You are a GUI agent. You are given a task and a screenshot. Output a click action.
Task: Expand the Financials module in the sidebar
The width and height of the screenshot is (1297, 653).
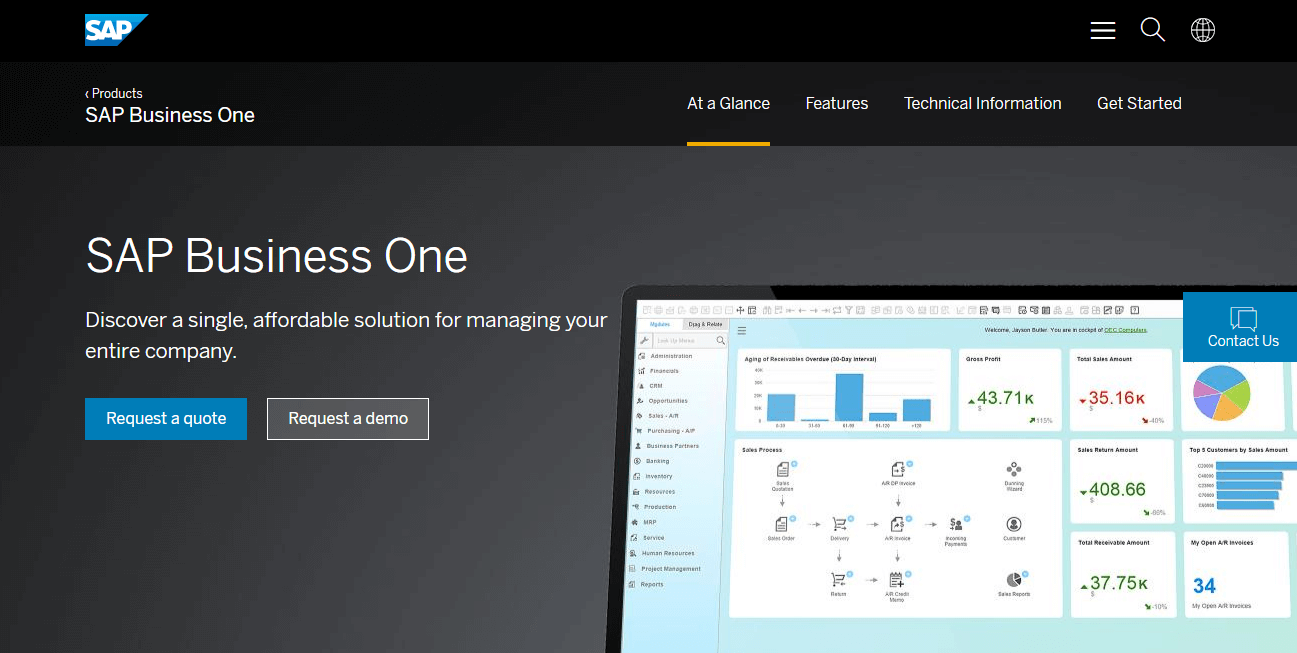tap(663, 371)
